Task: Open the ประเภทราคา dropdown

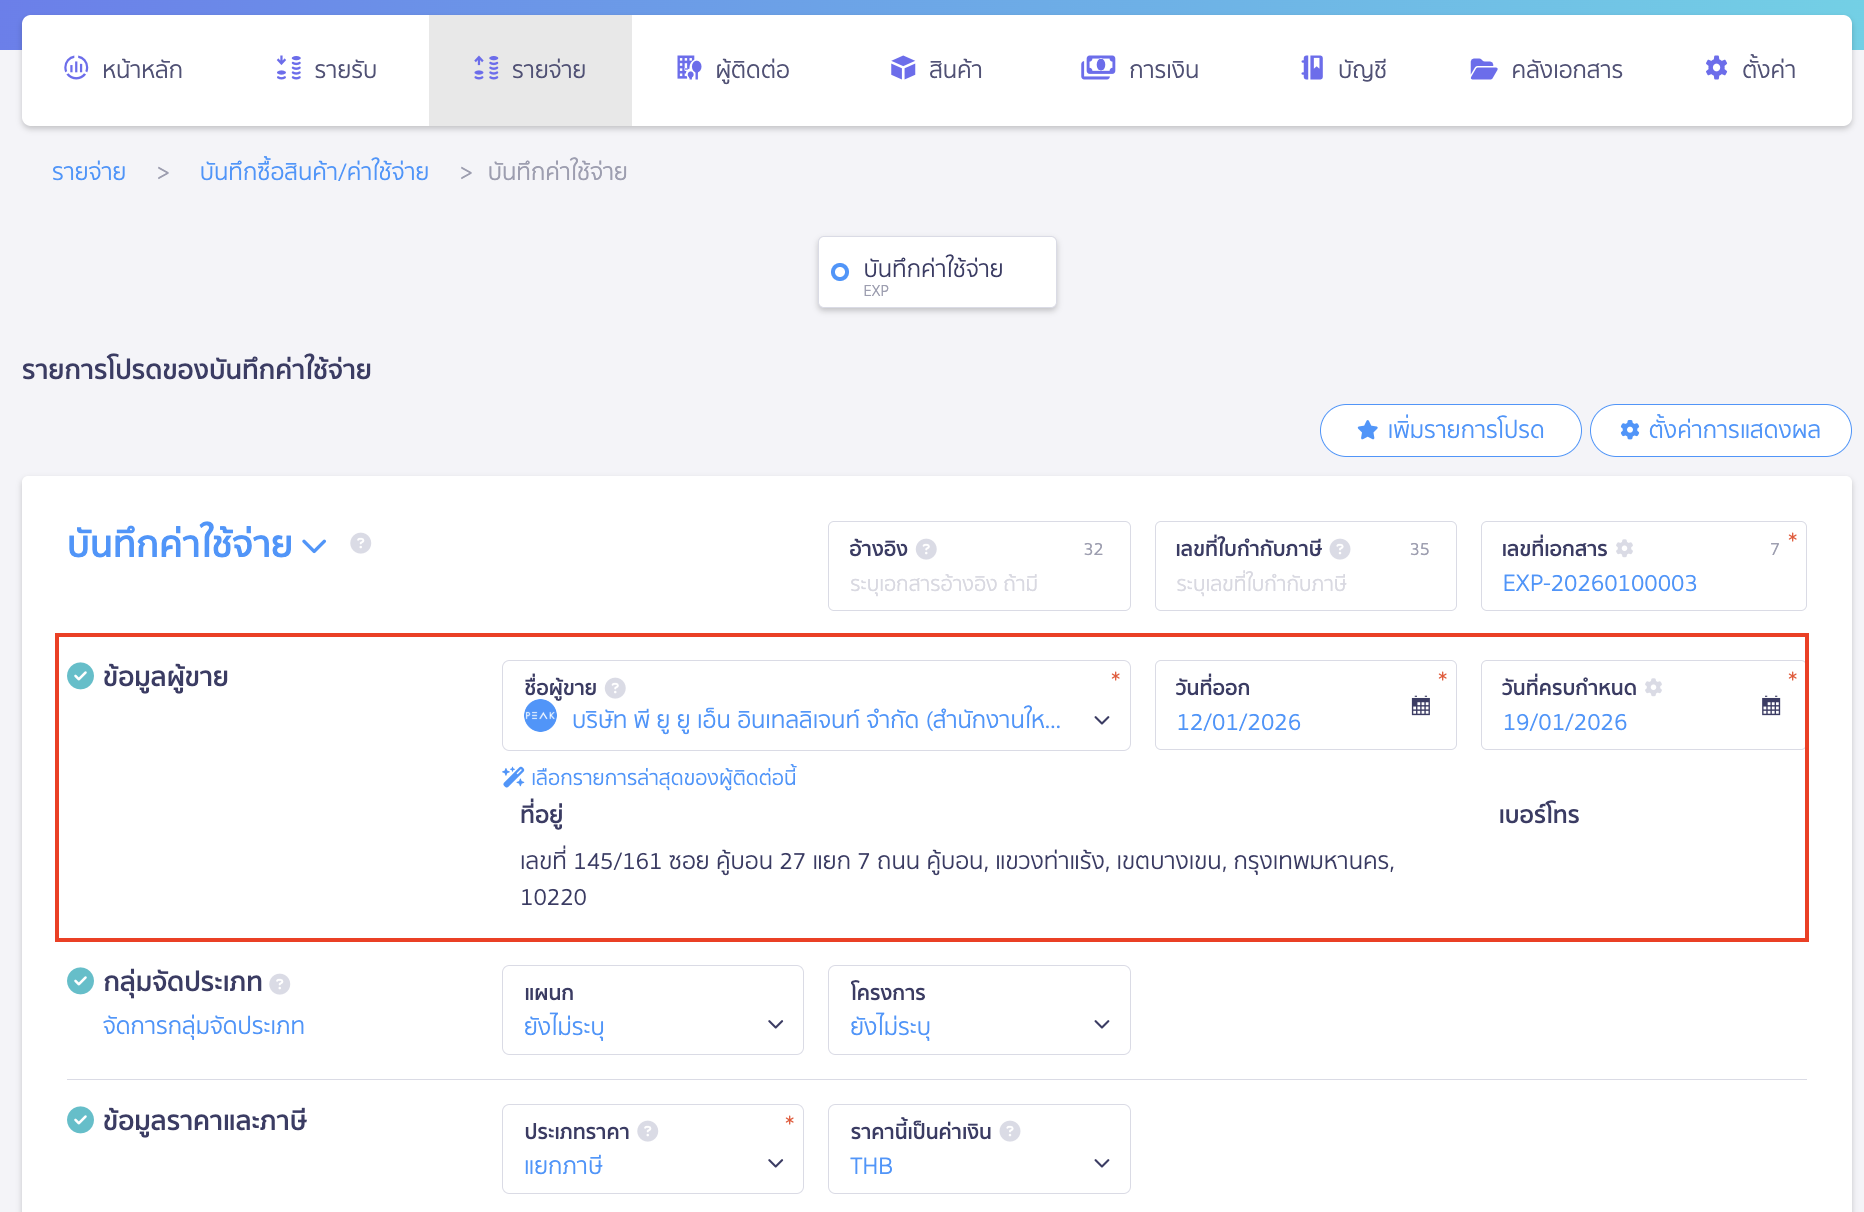Action: (652, 1149)
